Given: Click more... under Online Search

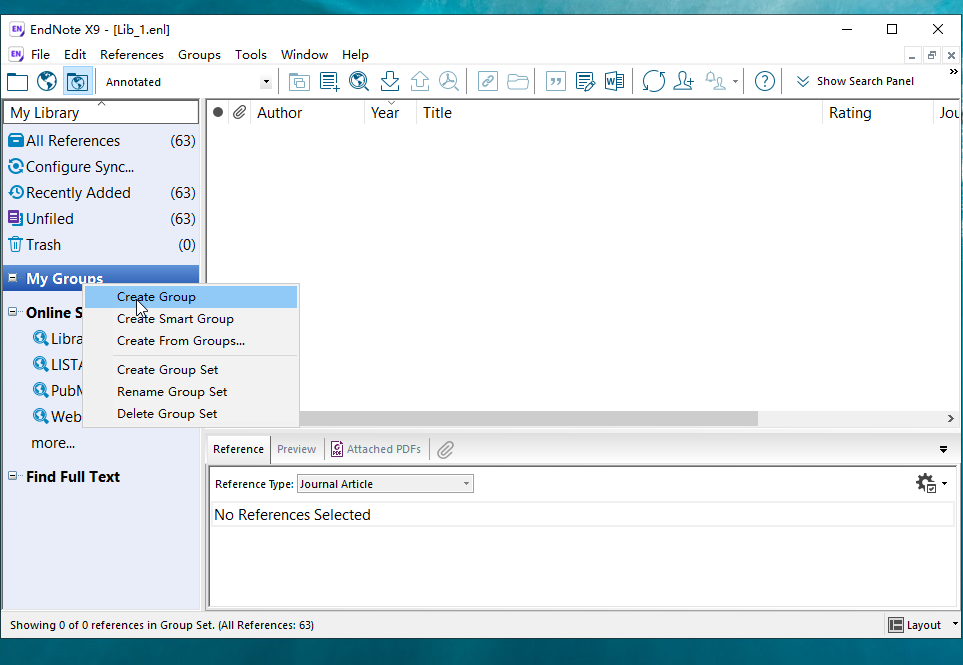Looking at the screenshot, I should [53, 443].
